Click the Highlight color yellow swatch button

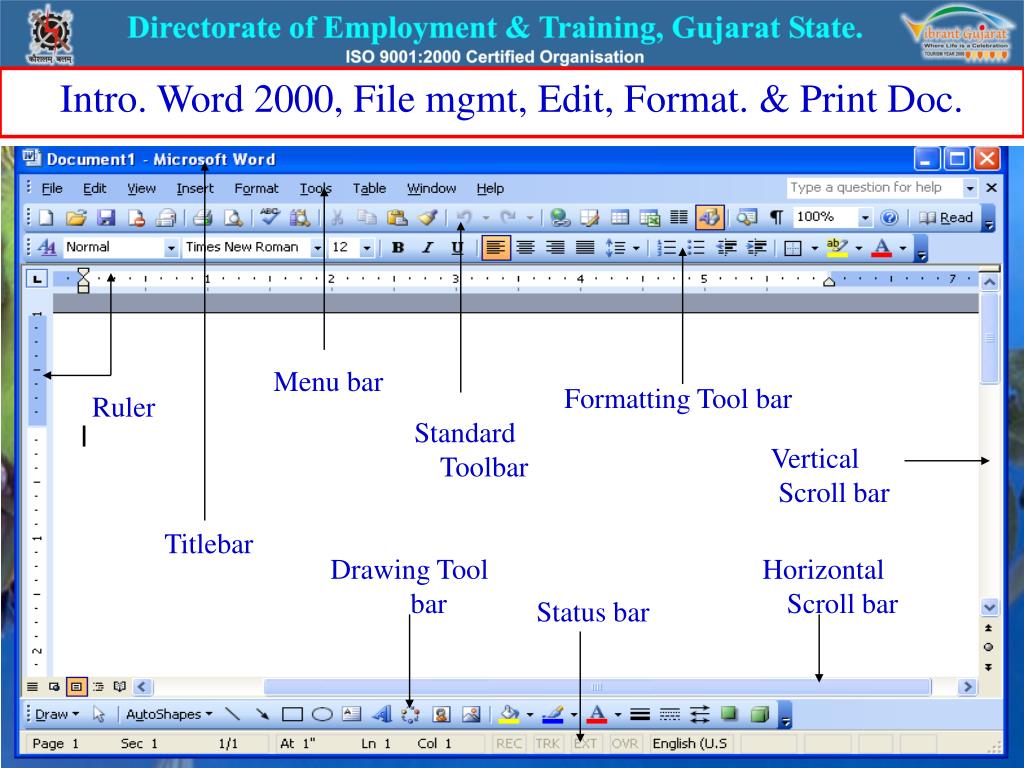click(x=837, y=248)
